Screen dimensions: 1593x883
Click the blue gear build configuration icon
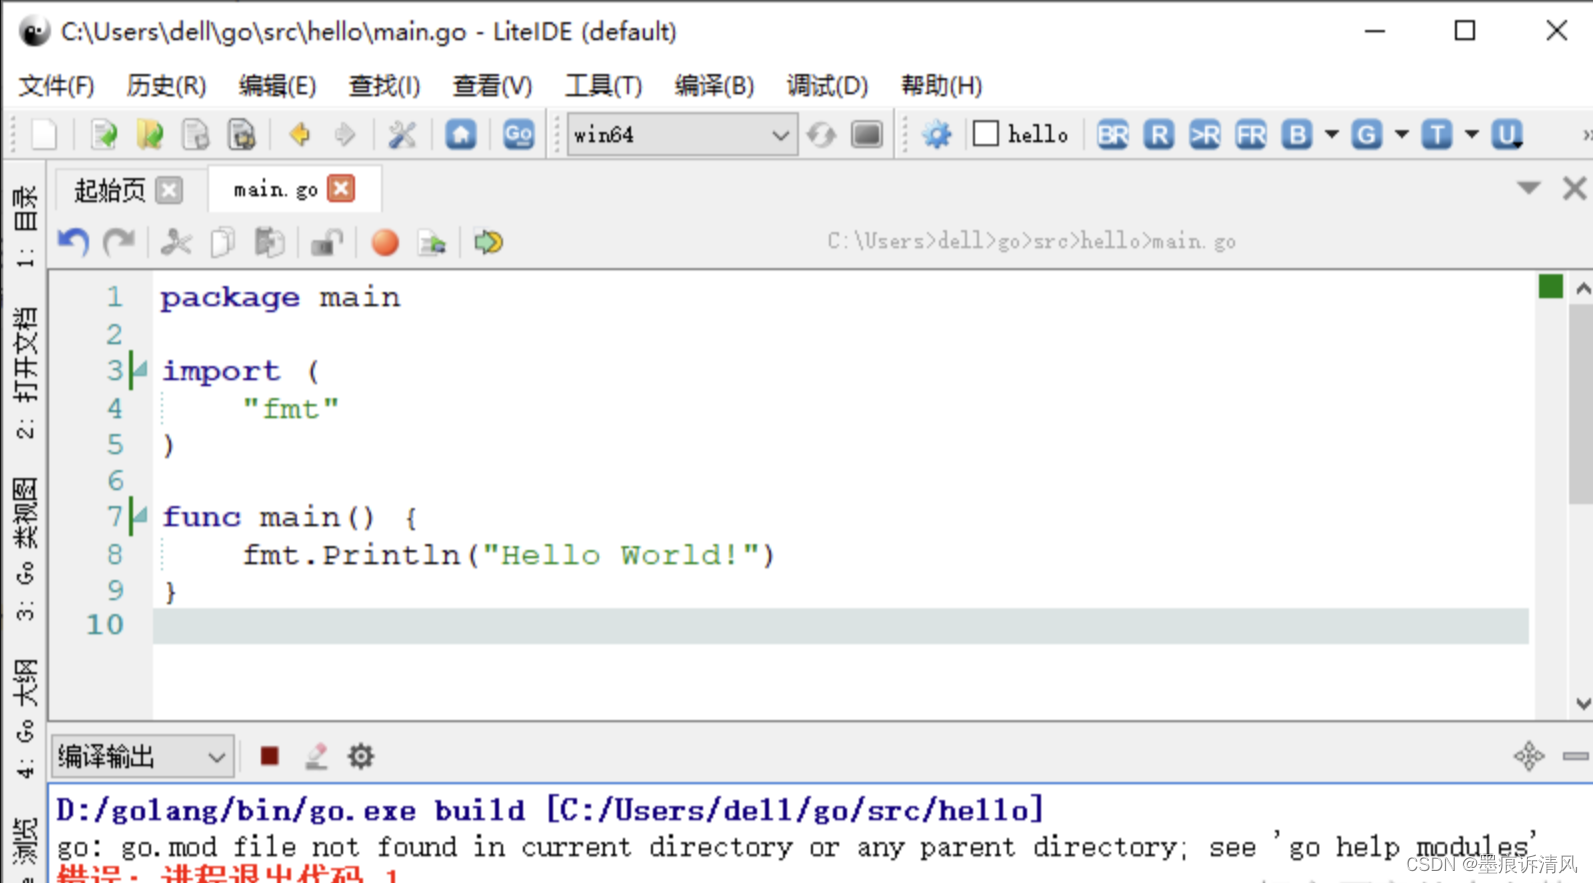[x=937, y=134]
